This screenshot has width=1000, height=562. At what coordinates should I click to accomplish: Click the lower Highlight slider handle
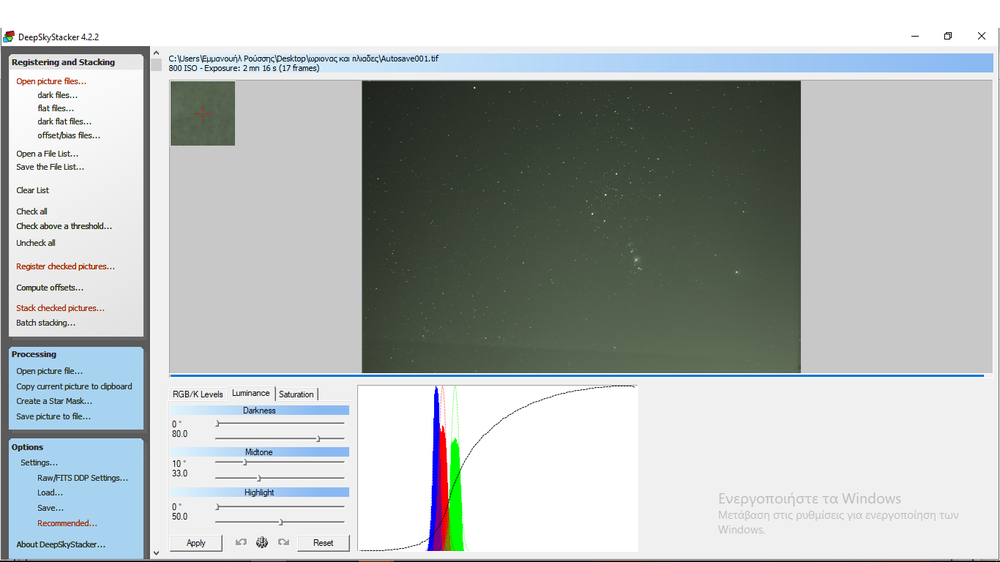(x=281, y=522)
